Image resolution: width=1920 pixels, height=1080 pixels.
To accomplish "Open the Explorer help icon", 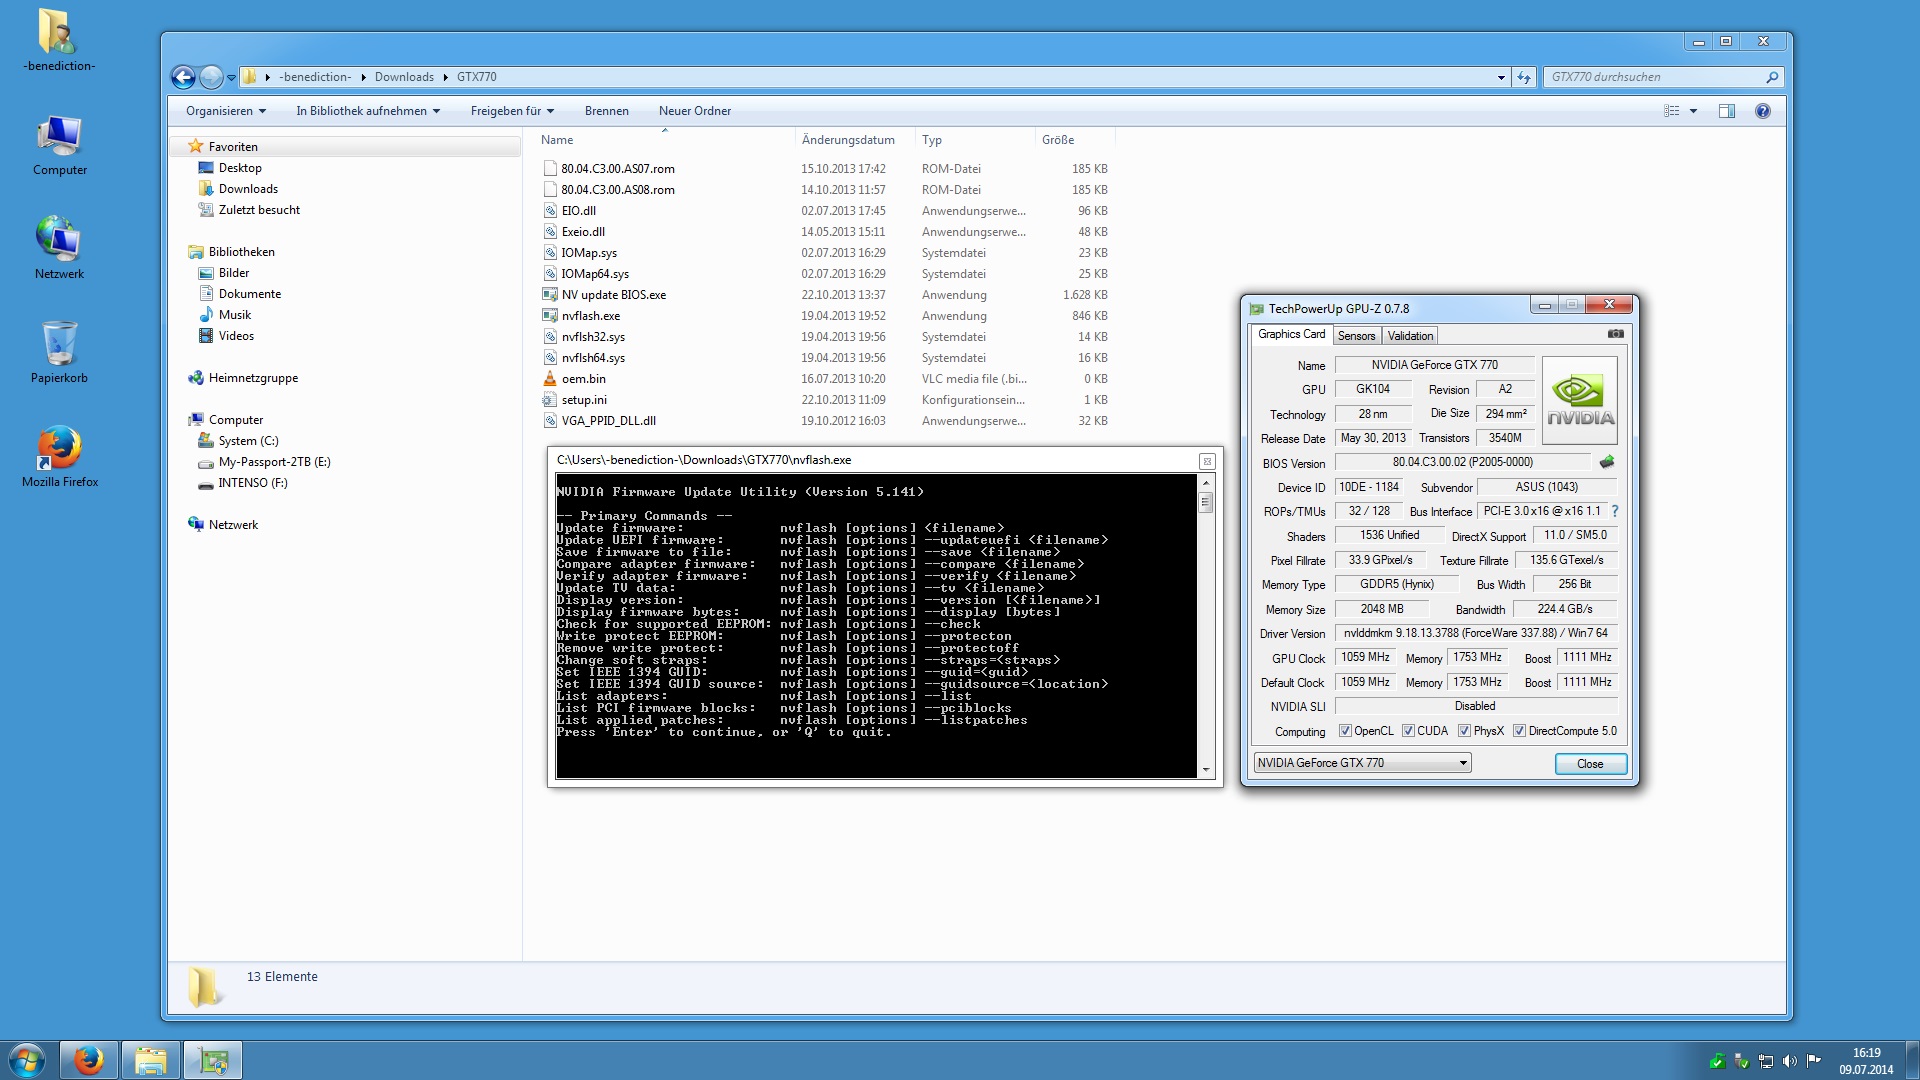I will click(1763, 111).
